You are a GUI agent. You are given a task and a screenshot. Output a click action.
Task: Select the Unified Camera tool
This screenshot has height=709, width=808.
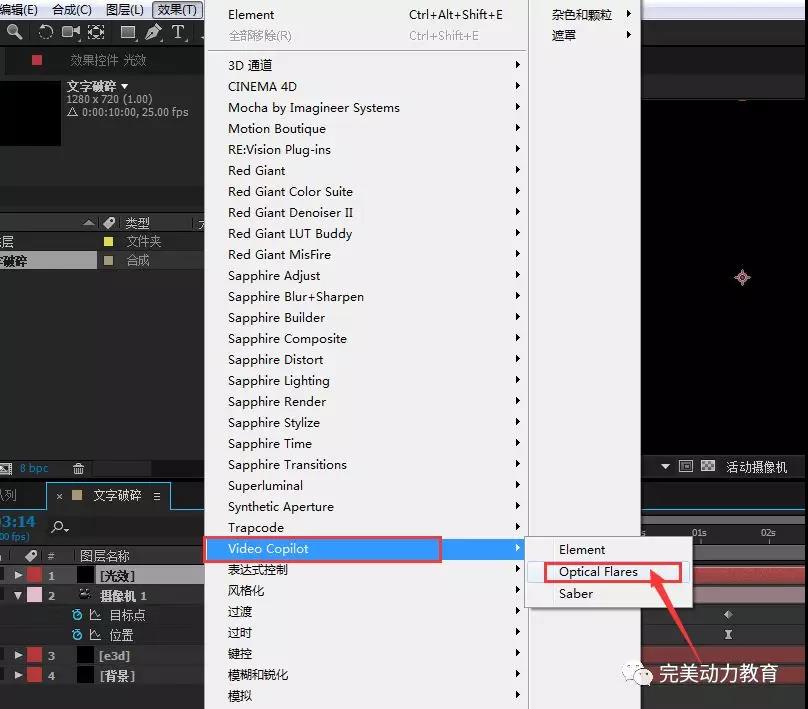coord(71,32)
